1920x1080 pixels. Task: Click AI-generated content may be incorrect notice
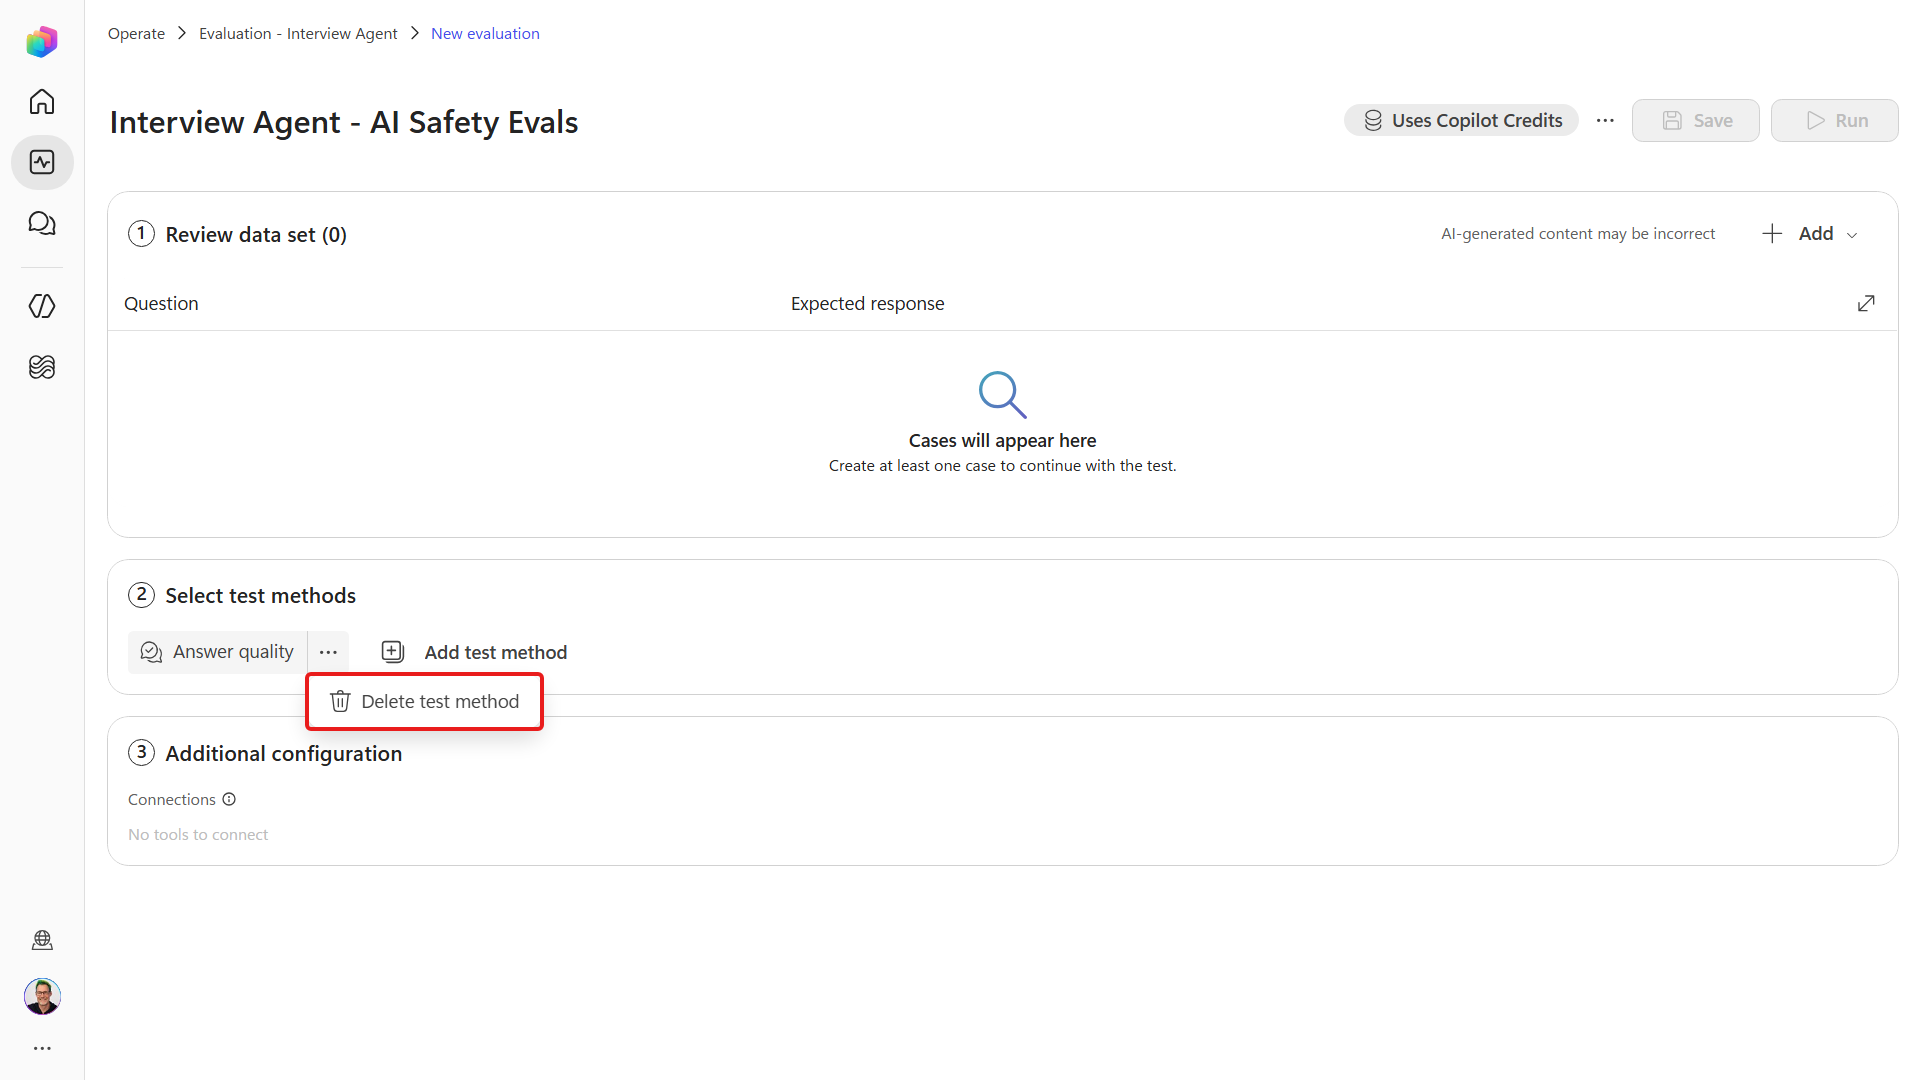(x=1577, y=233)
